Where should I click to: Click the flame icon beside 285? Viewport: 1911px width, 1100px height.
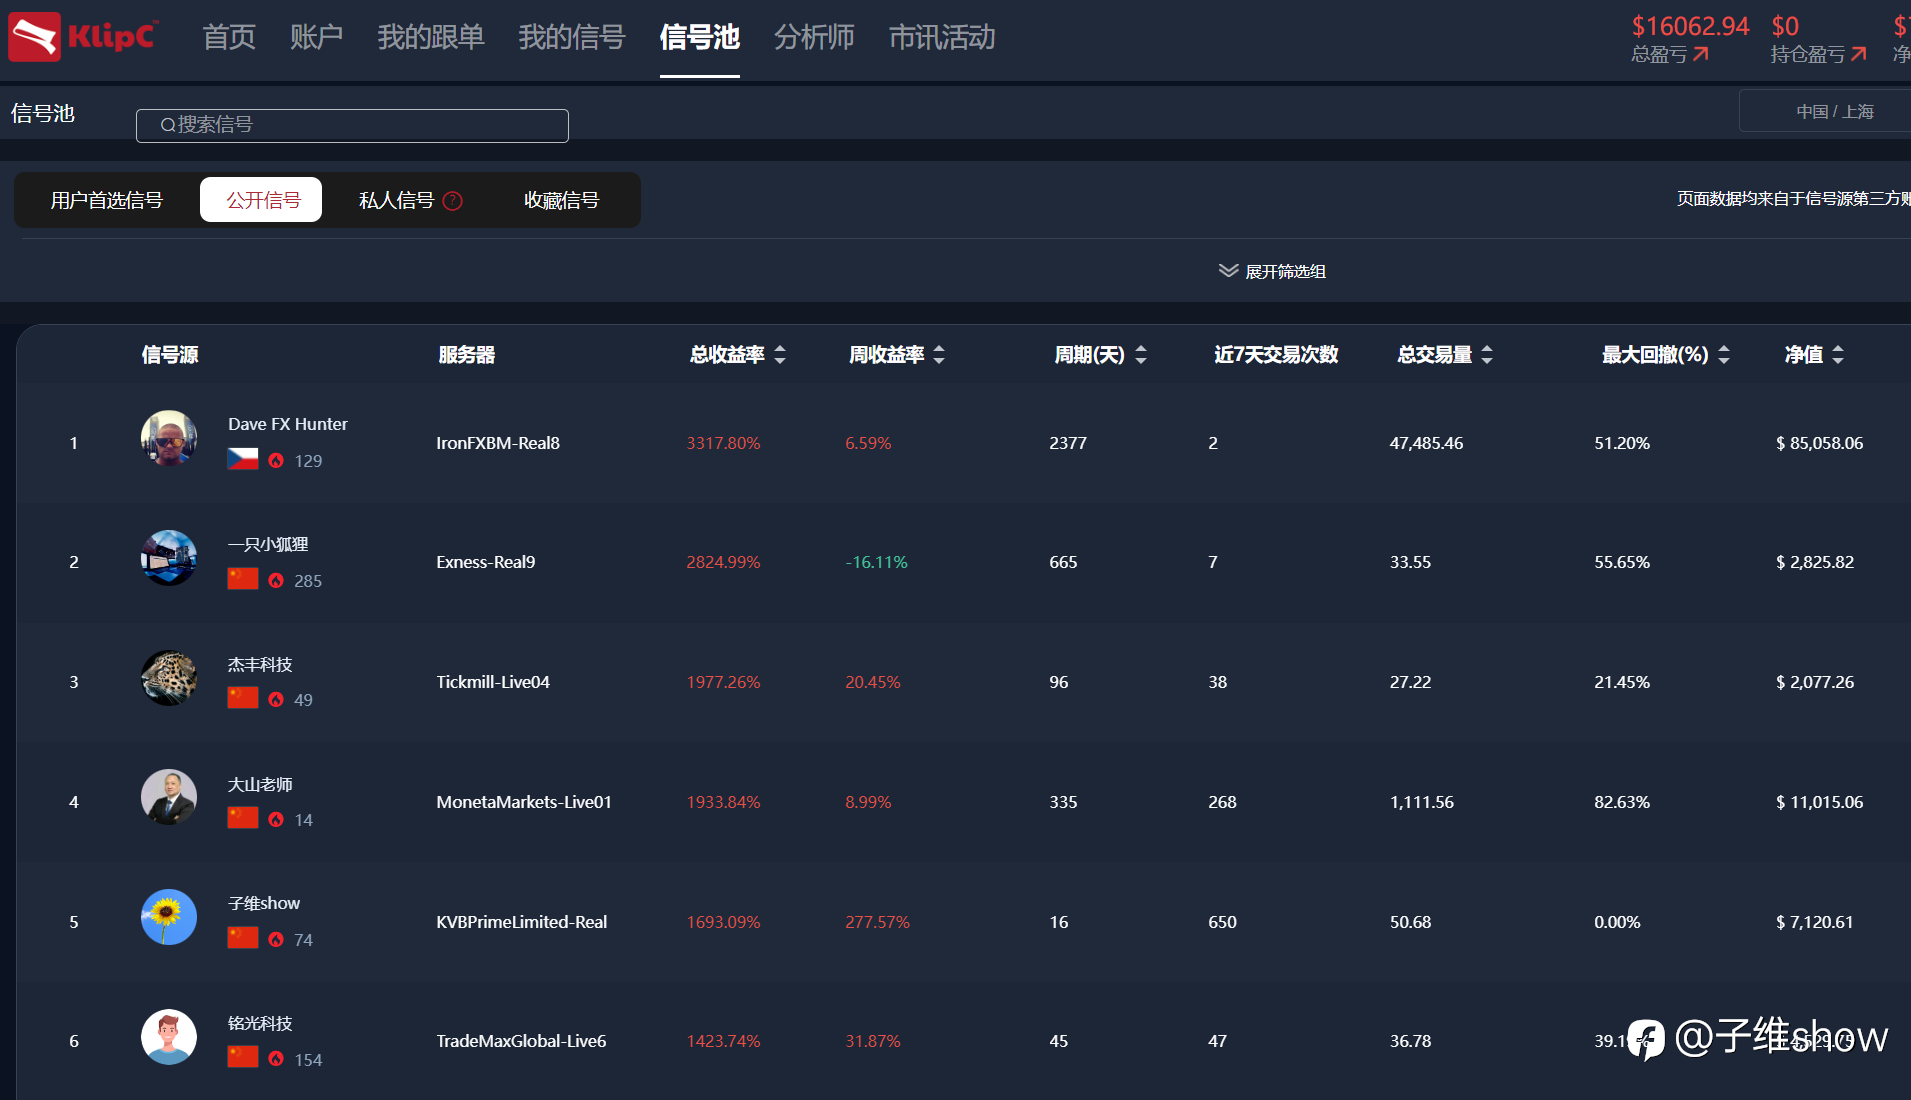(x=276, y=581)
